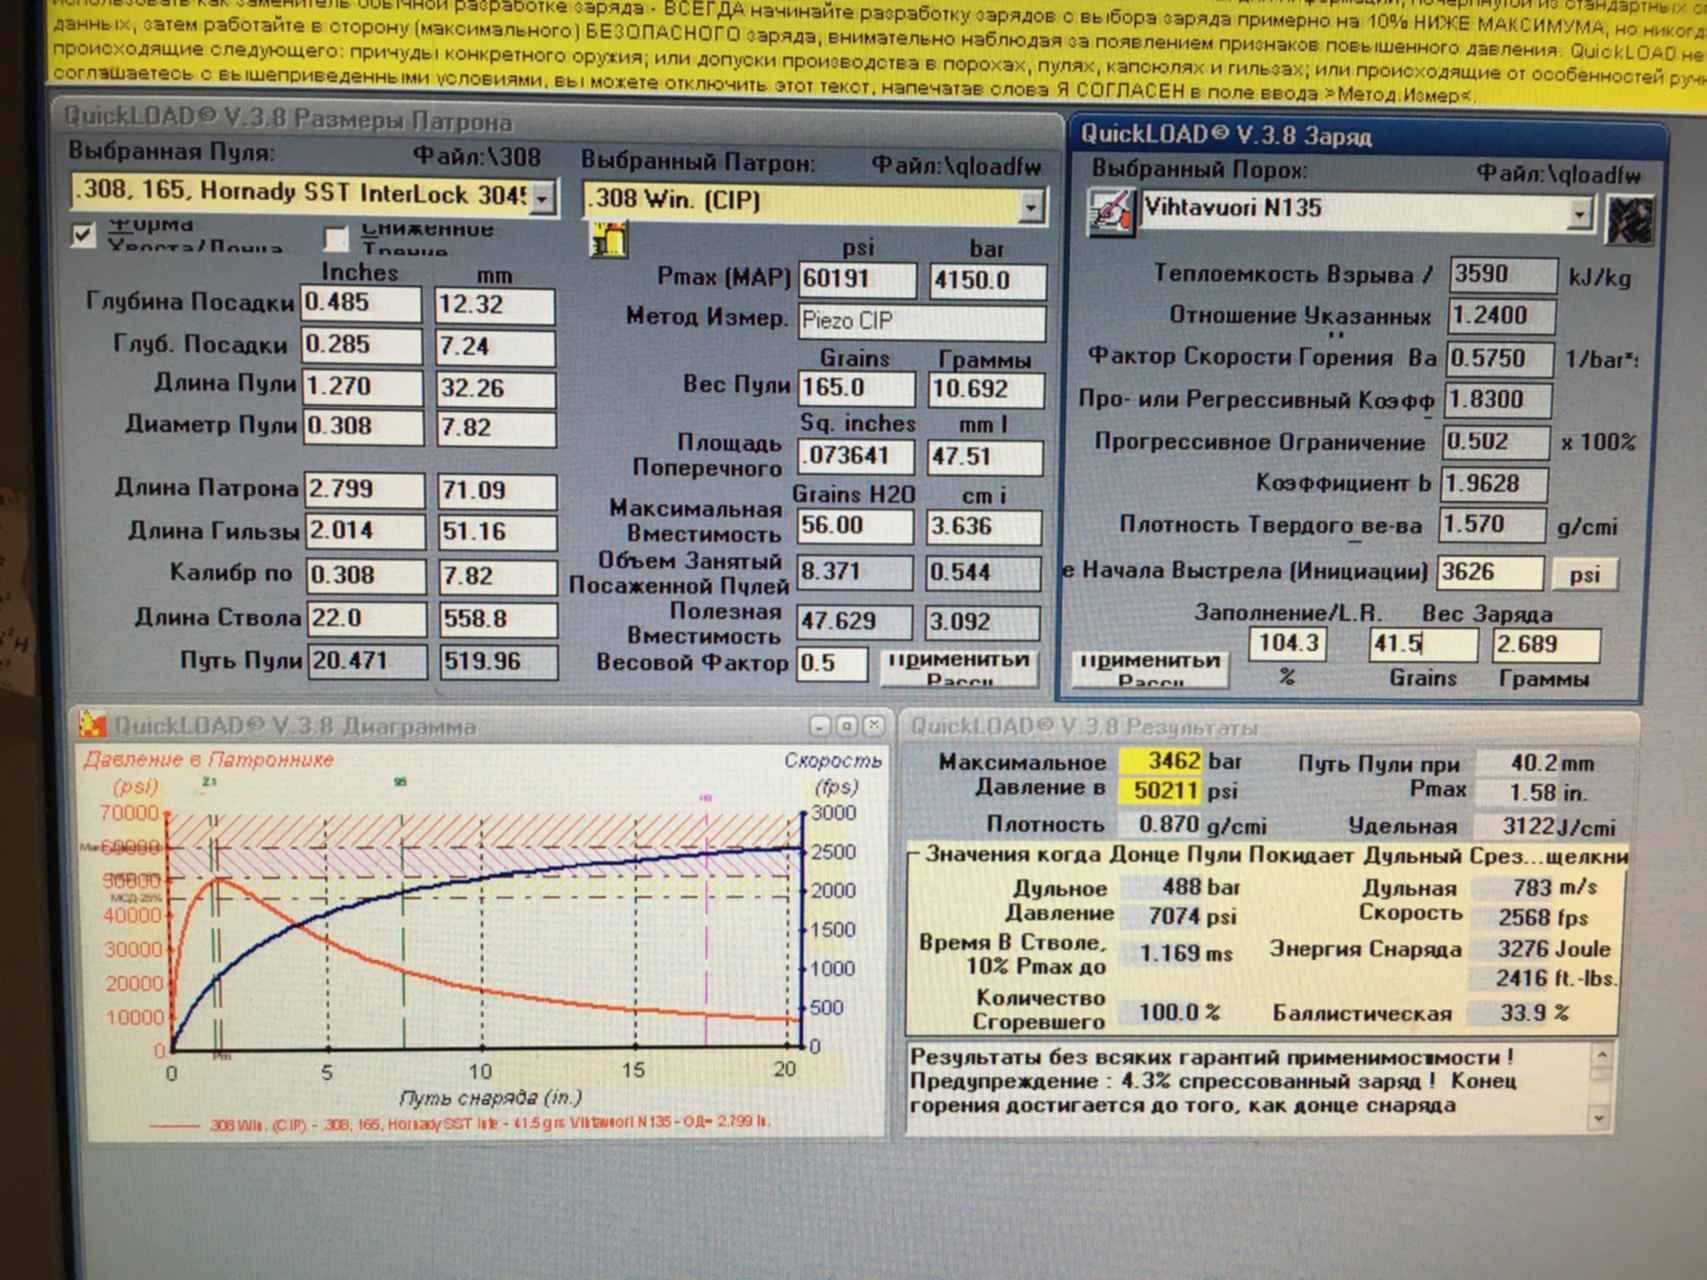This screenshot has width=1707, height=1280.
Task: Click the dark powder texture icon in the Заряд window
Action: click(x=1629, y=220)
